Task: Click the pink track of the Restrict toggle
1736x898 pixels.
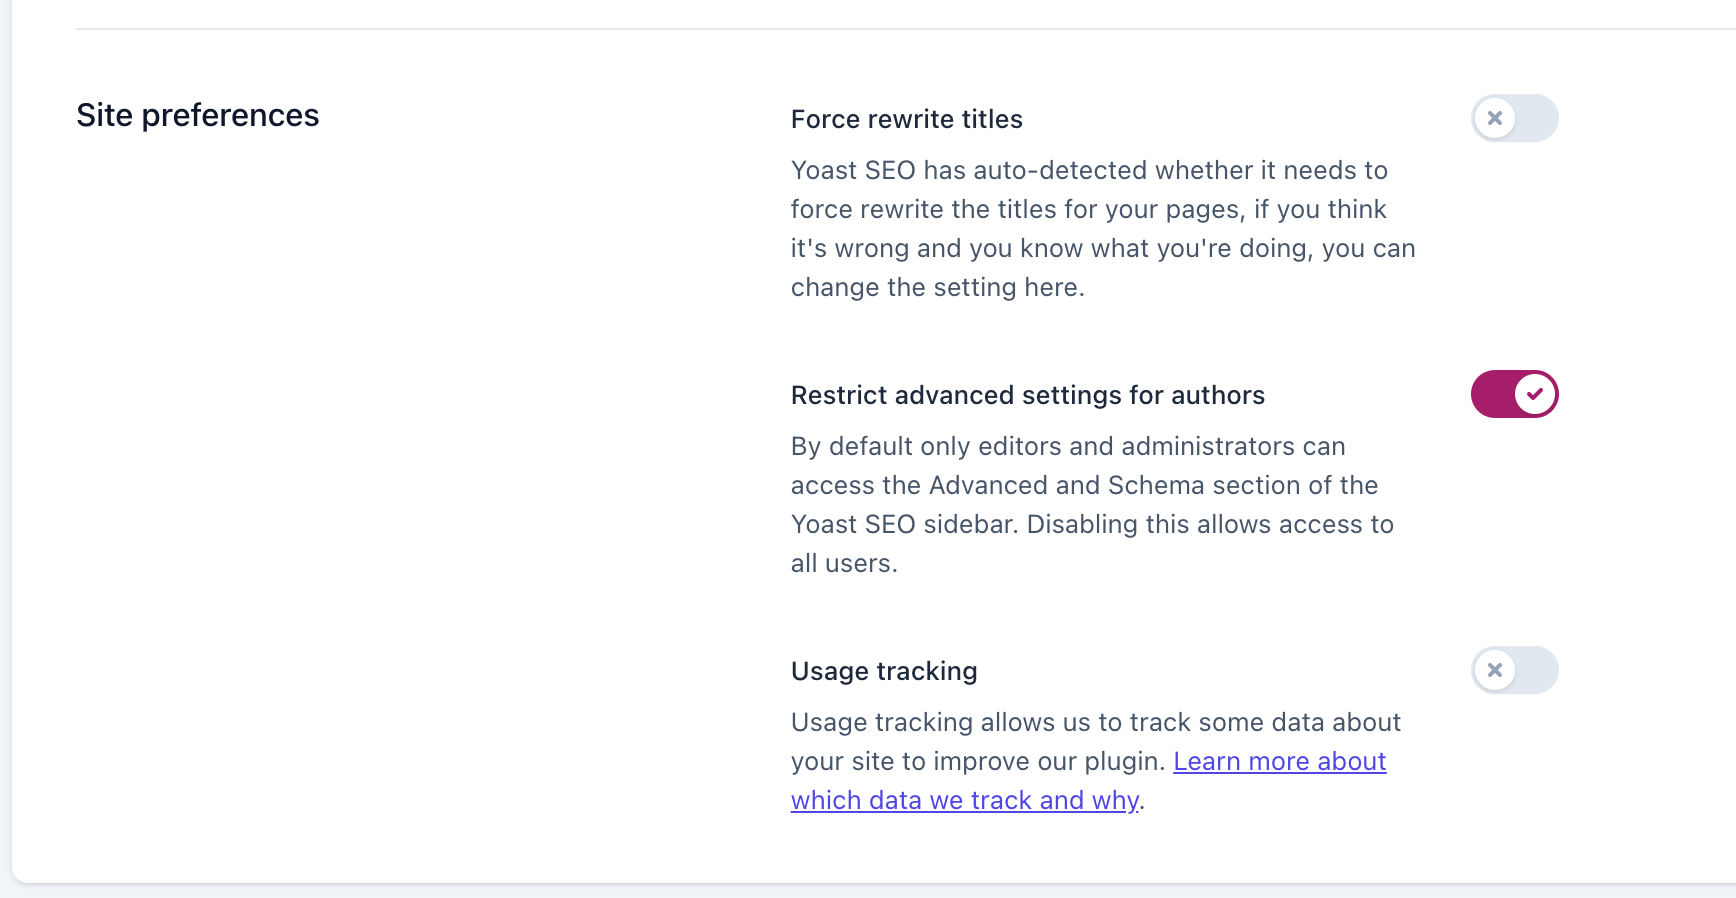Action: 1492,394
